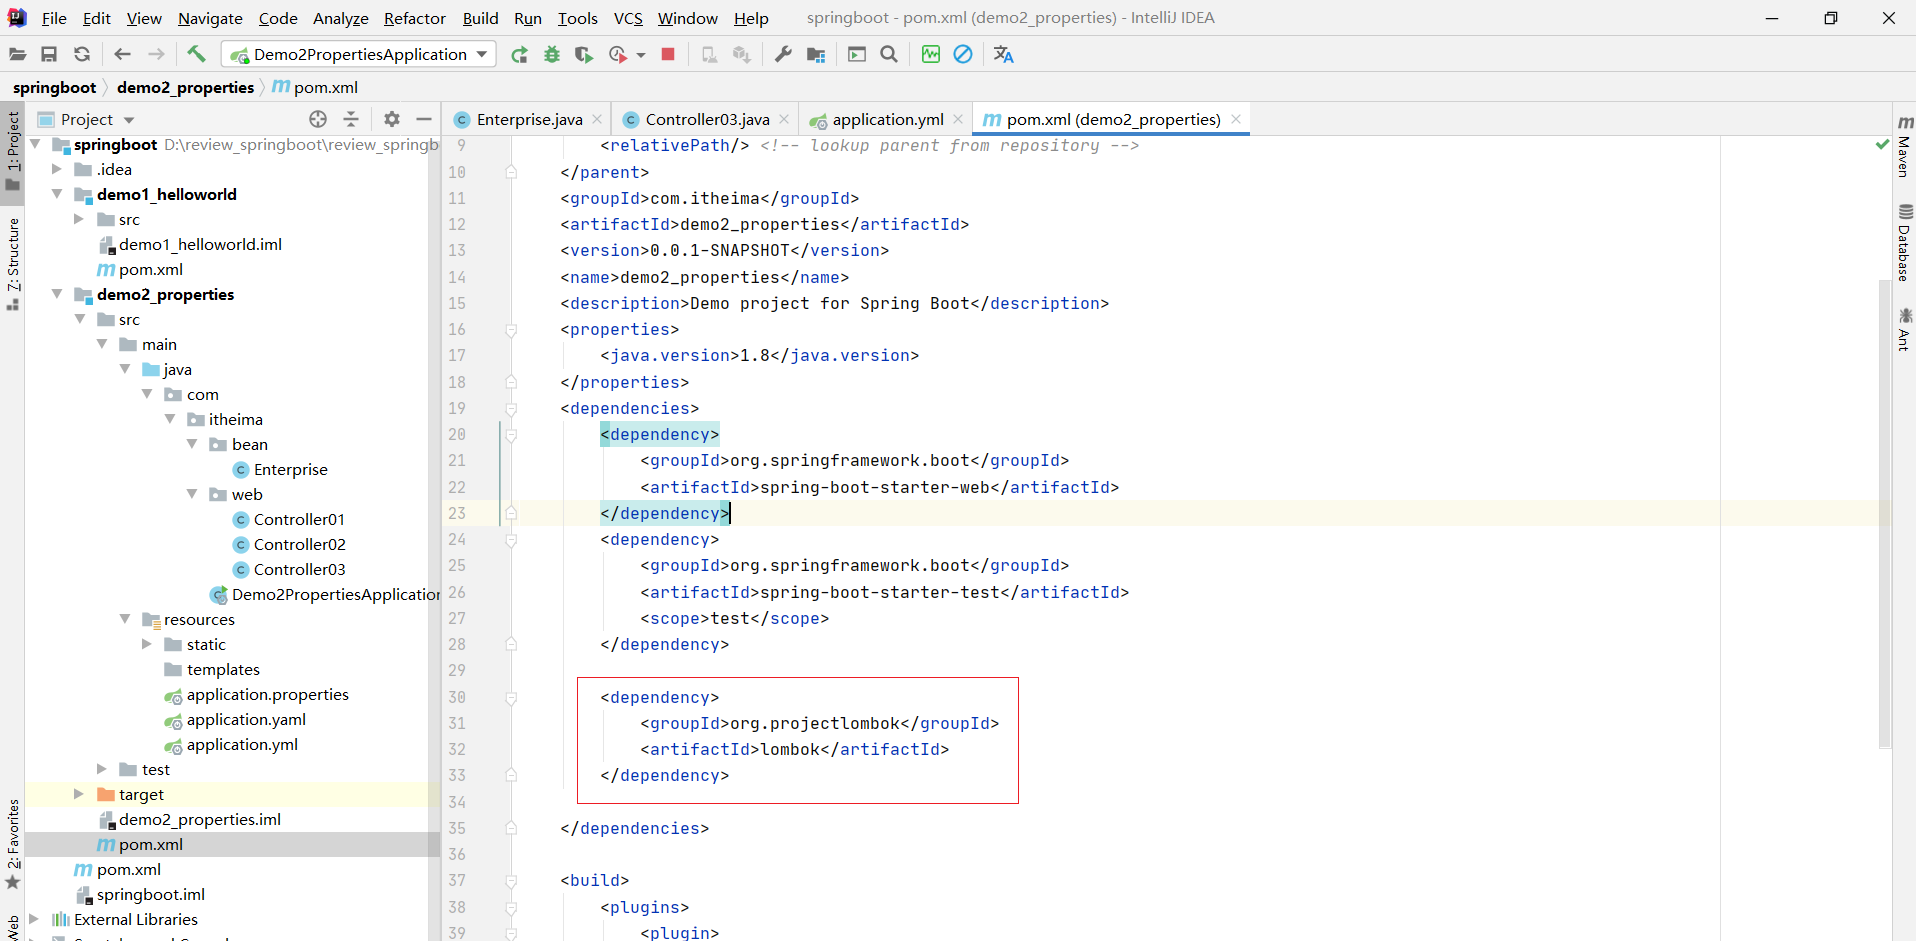This screenshot has width=1916, height=941.
Task: Open the Demo2PropertiesApplication run configuration dropdown
Action: (x=359, y=54)
